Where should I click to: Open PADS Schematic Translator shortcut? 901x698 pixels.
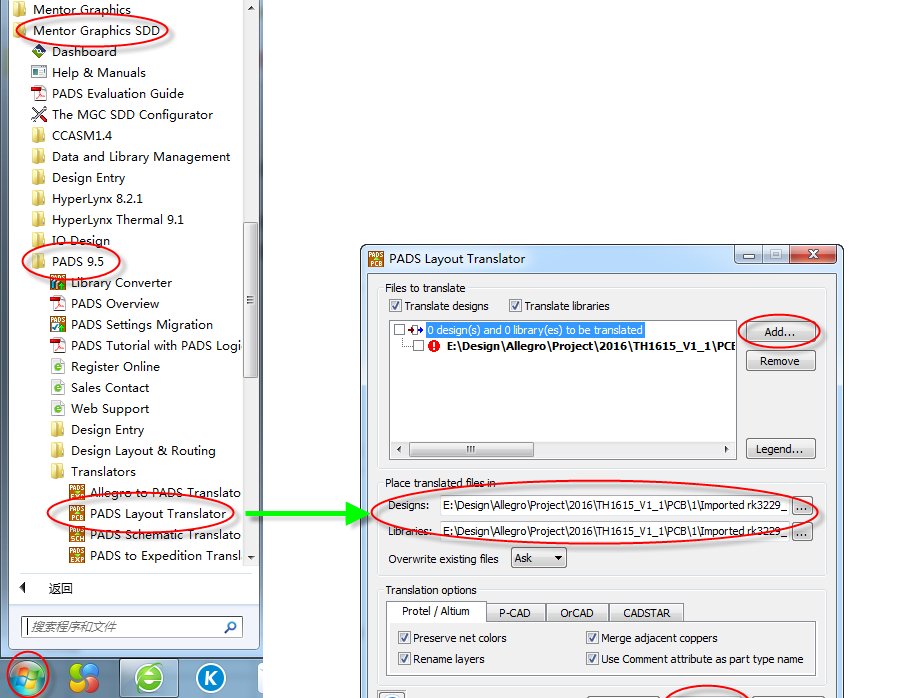(164, 535)
